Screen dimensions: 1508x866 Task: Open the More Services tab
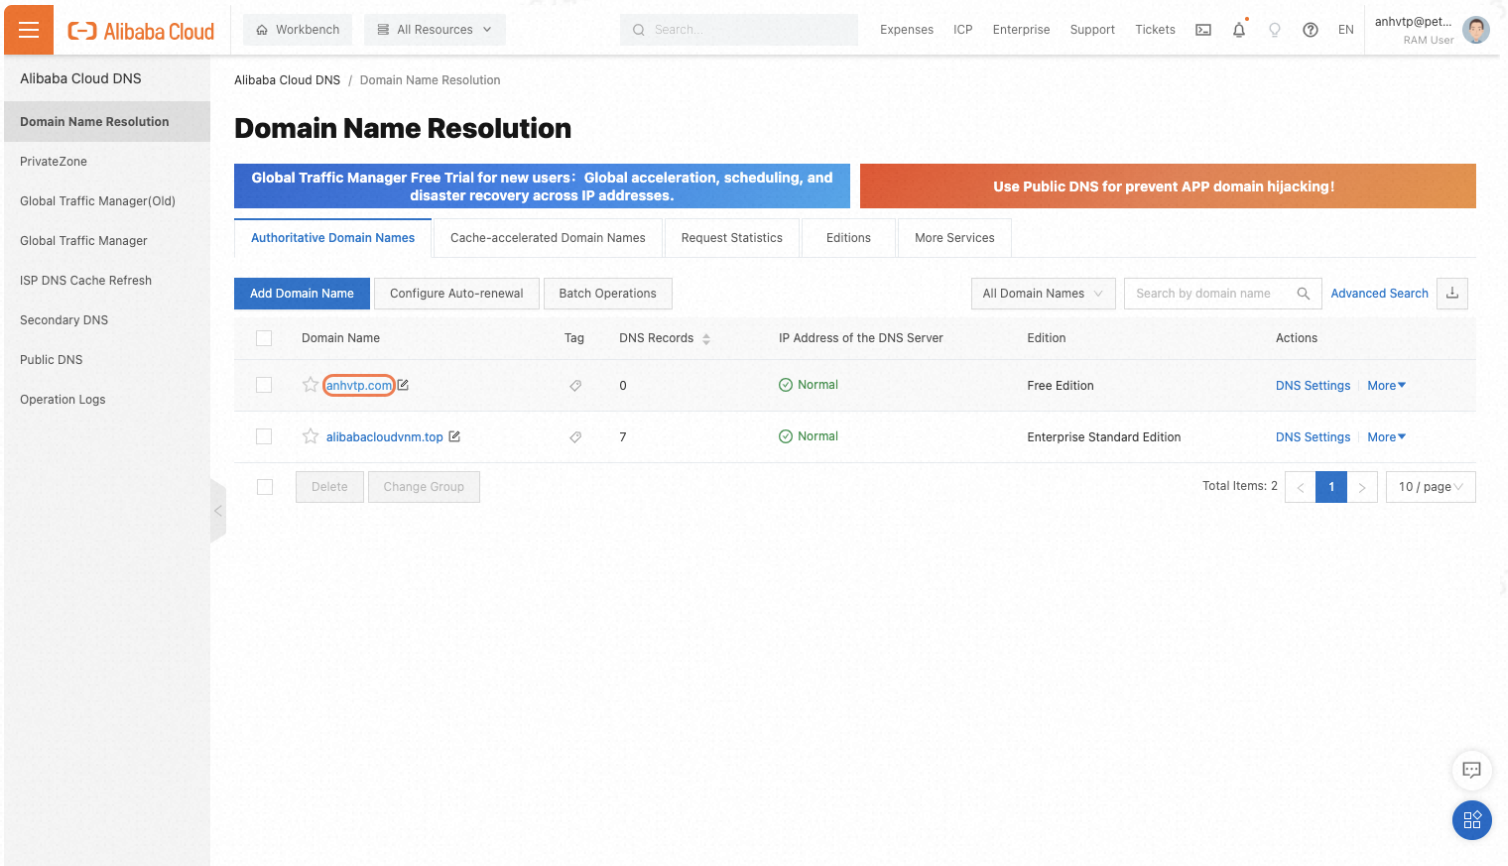click(954, 238)
